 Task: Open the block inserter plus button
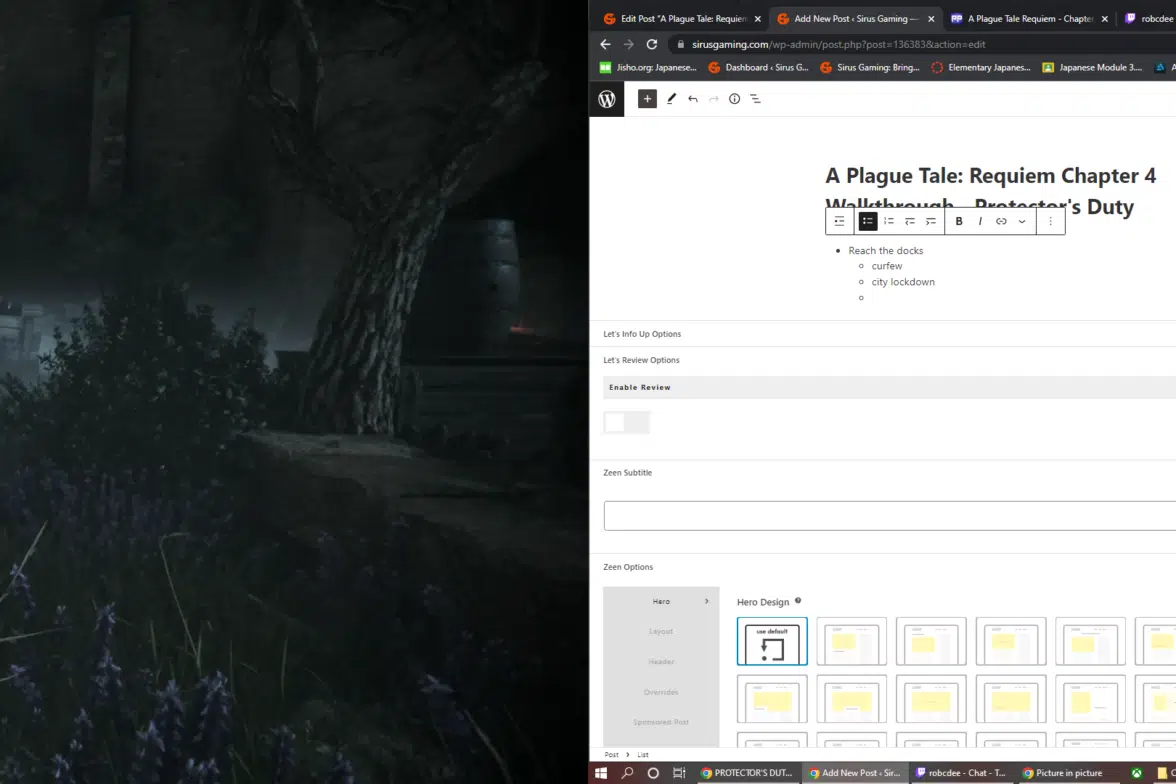pyautogui.click(x=647, y=99)
